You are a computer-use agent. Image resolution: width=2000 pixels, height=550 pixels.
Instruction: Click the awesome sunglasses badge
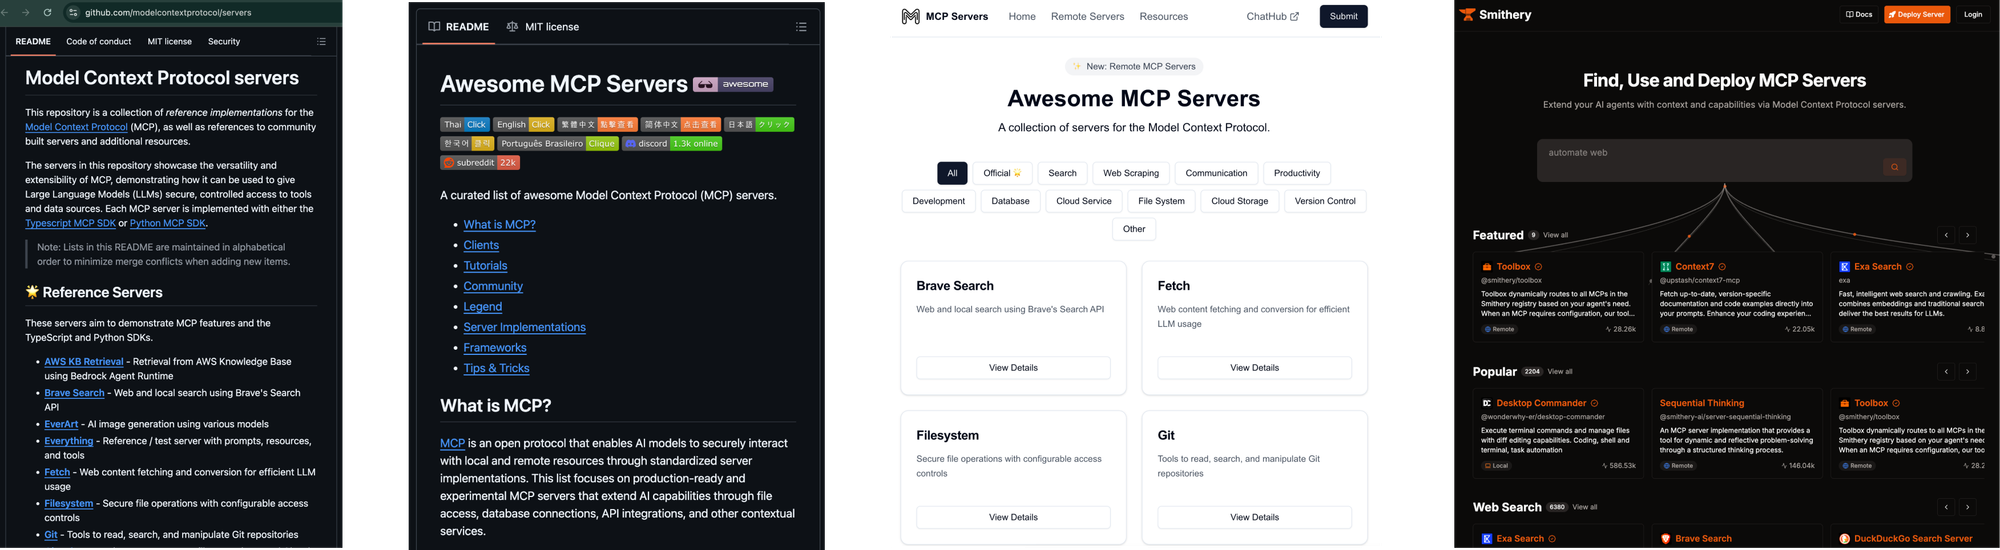[733, 84]
